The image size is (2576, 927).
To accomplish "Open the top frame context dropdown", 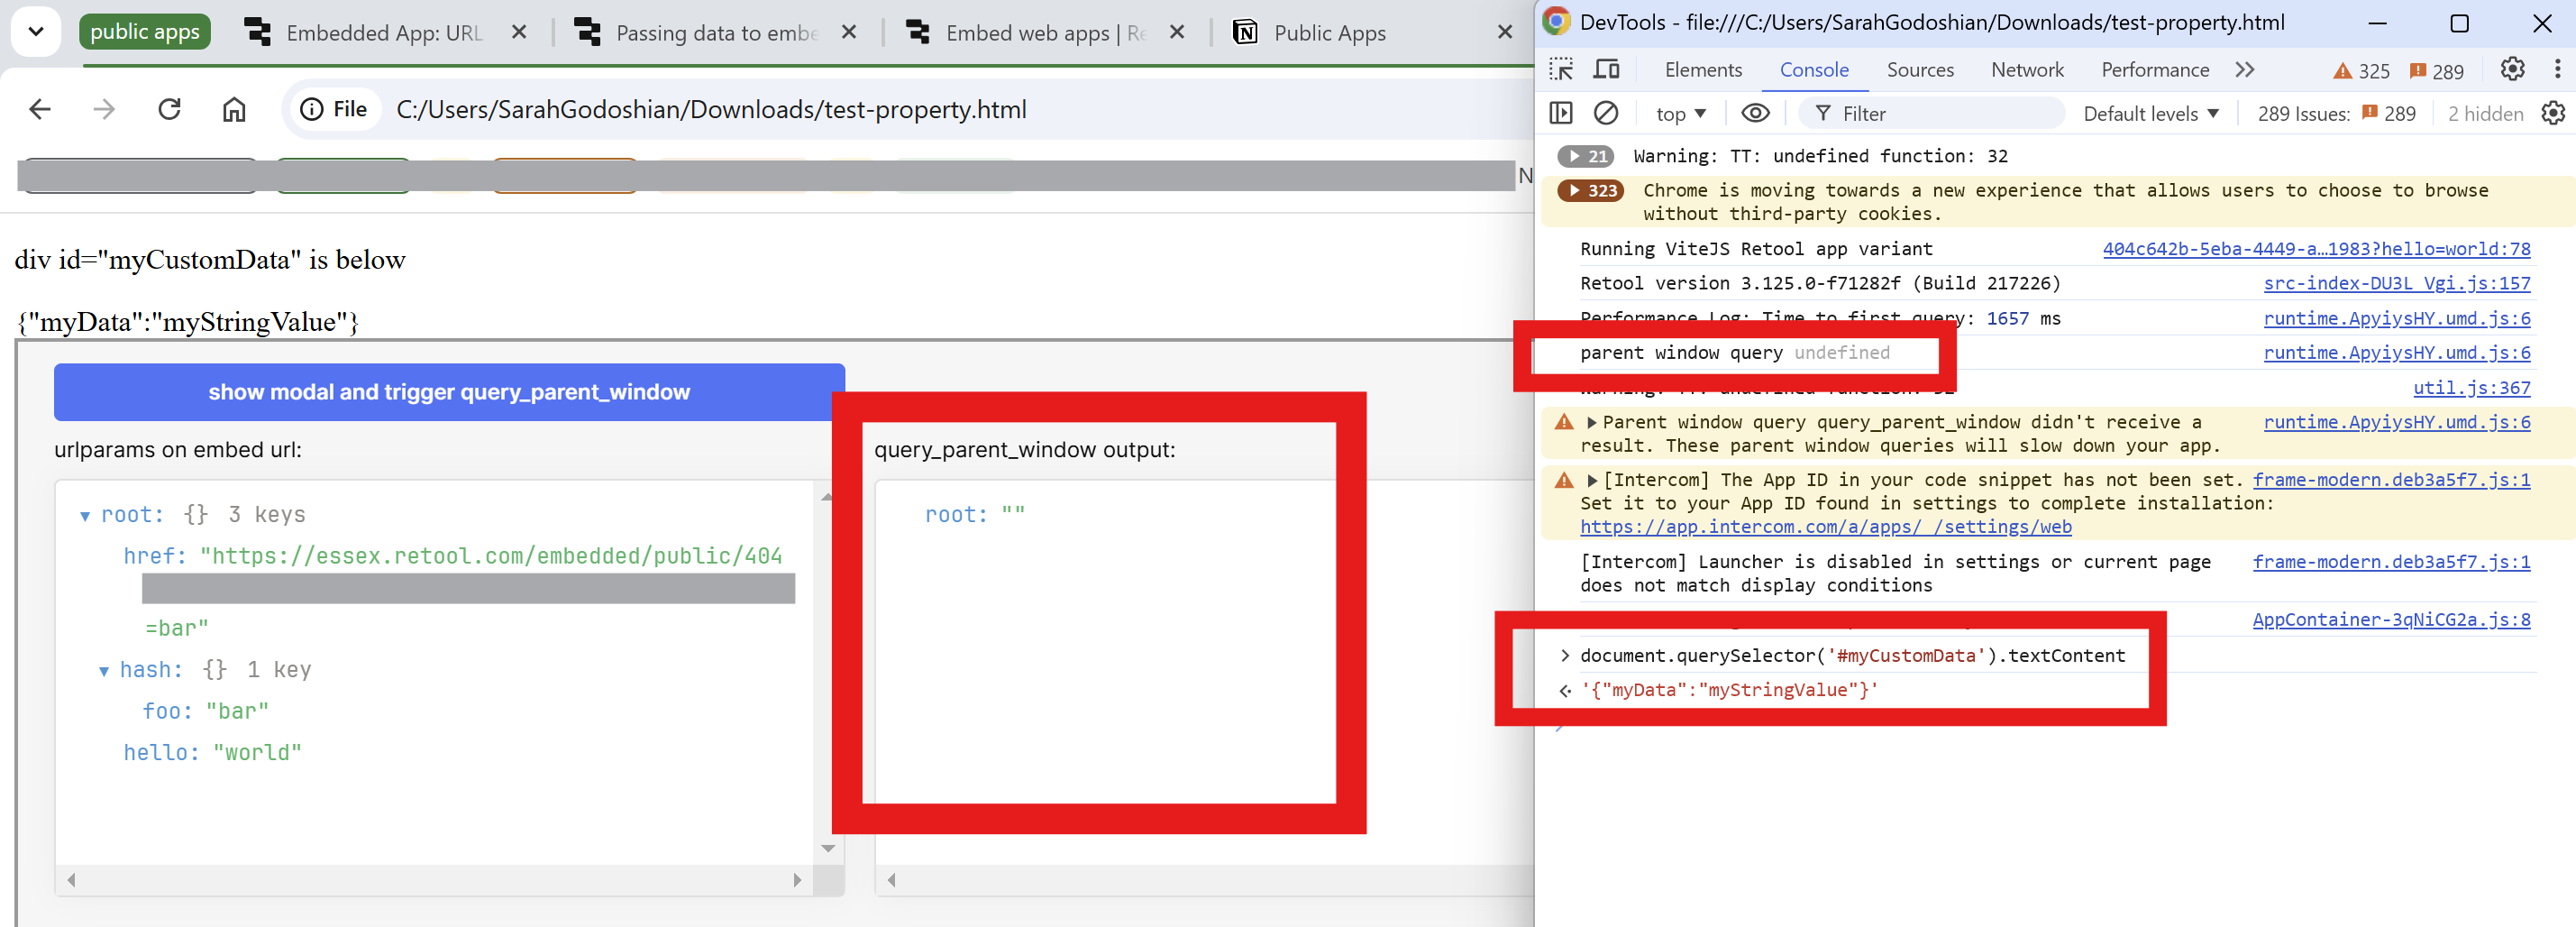I will pyautogui.click(x=1679, y=113).
